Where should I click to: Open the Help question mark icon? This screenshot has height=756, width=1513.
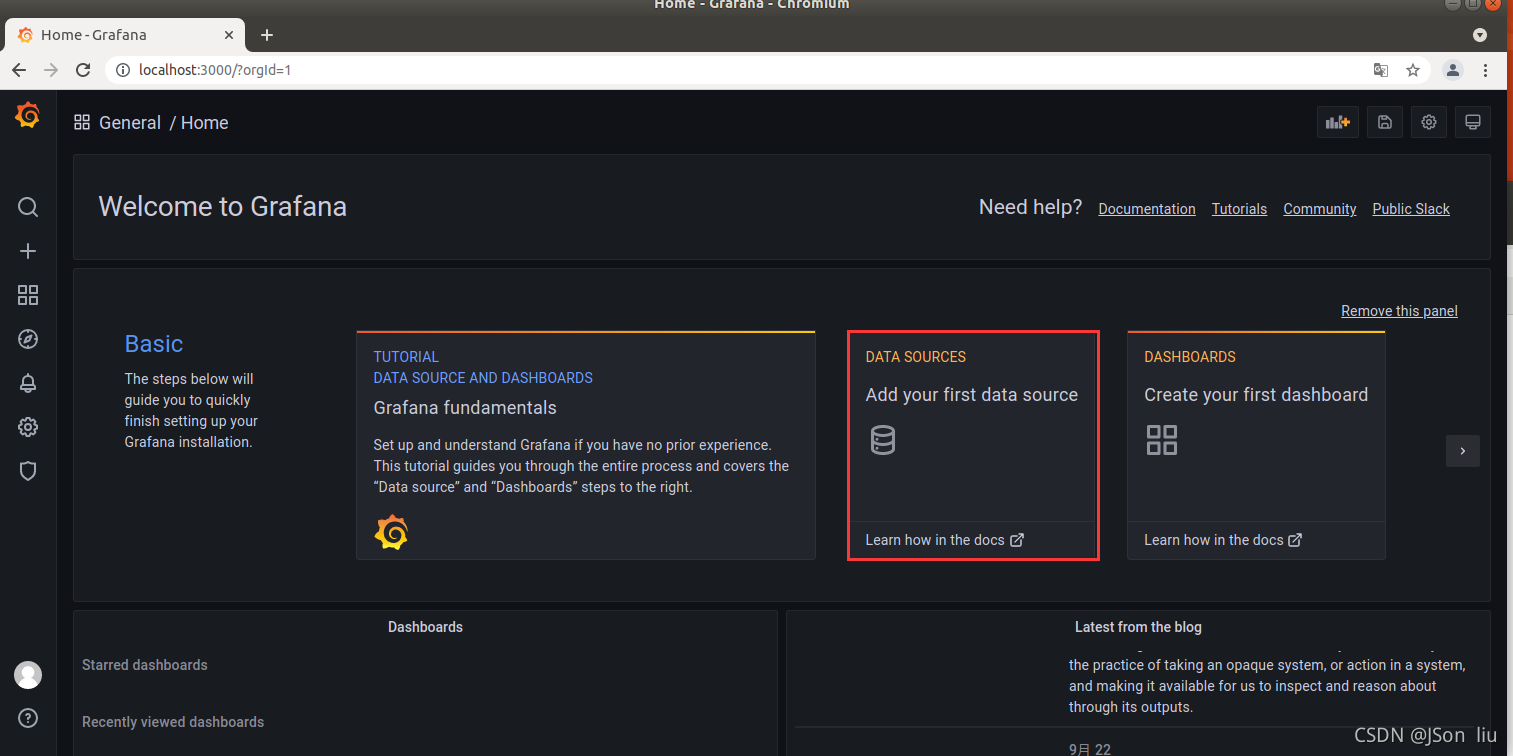[x=28, y=718]
